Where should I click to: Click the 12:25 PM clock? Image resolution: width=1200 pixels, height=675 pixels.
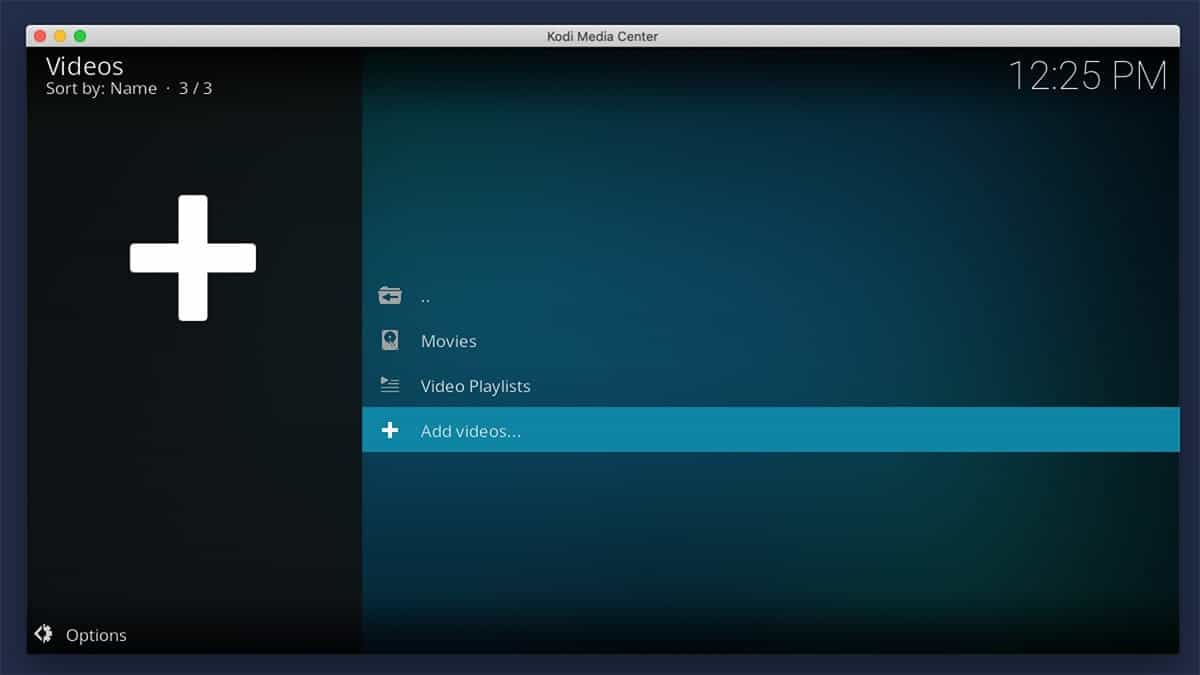pyautogui.click(x=1086, y=76)
